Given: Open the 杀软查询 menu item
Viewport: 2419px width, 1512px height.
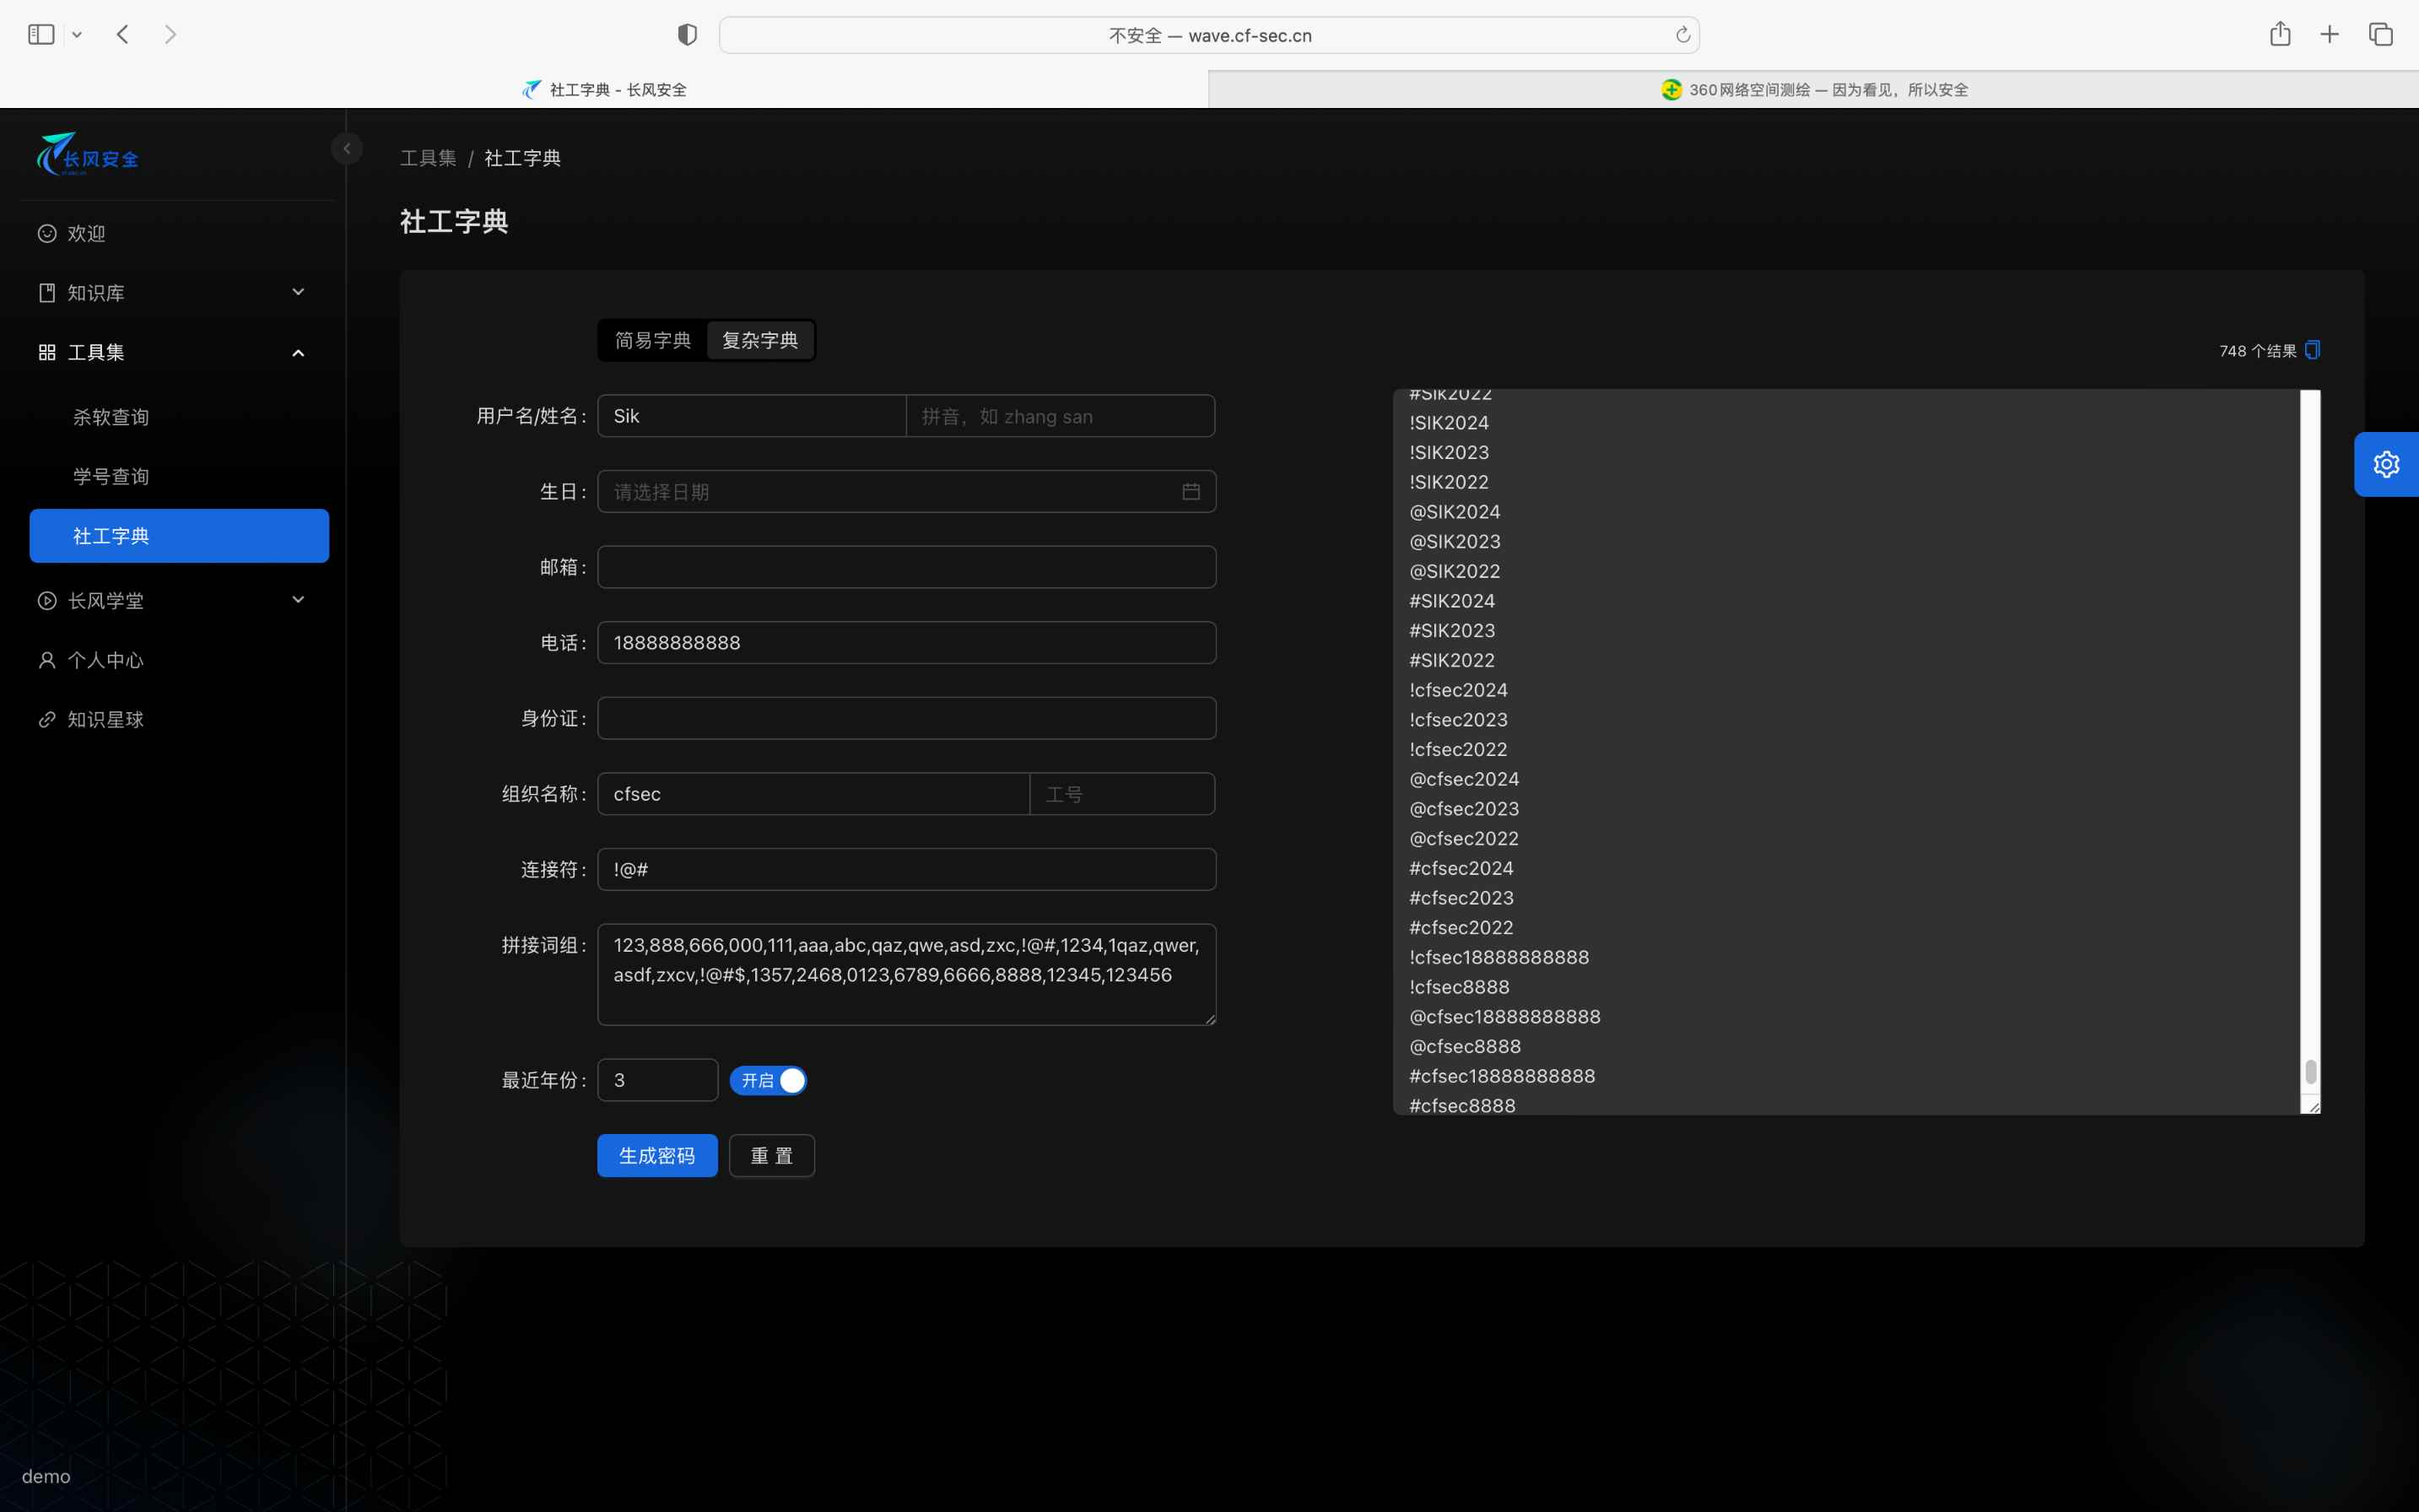Looking at the screenshot, I should tap(111, 417).
